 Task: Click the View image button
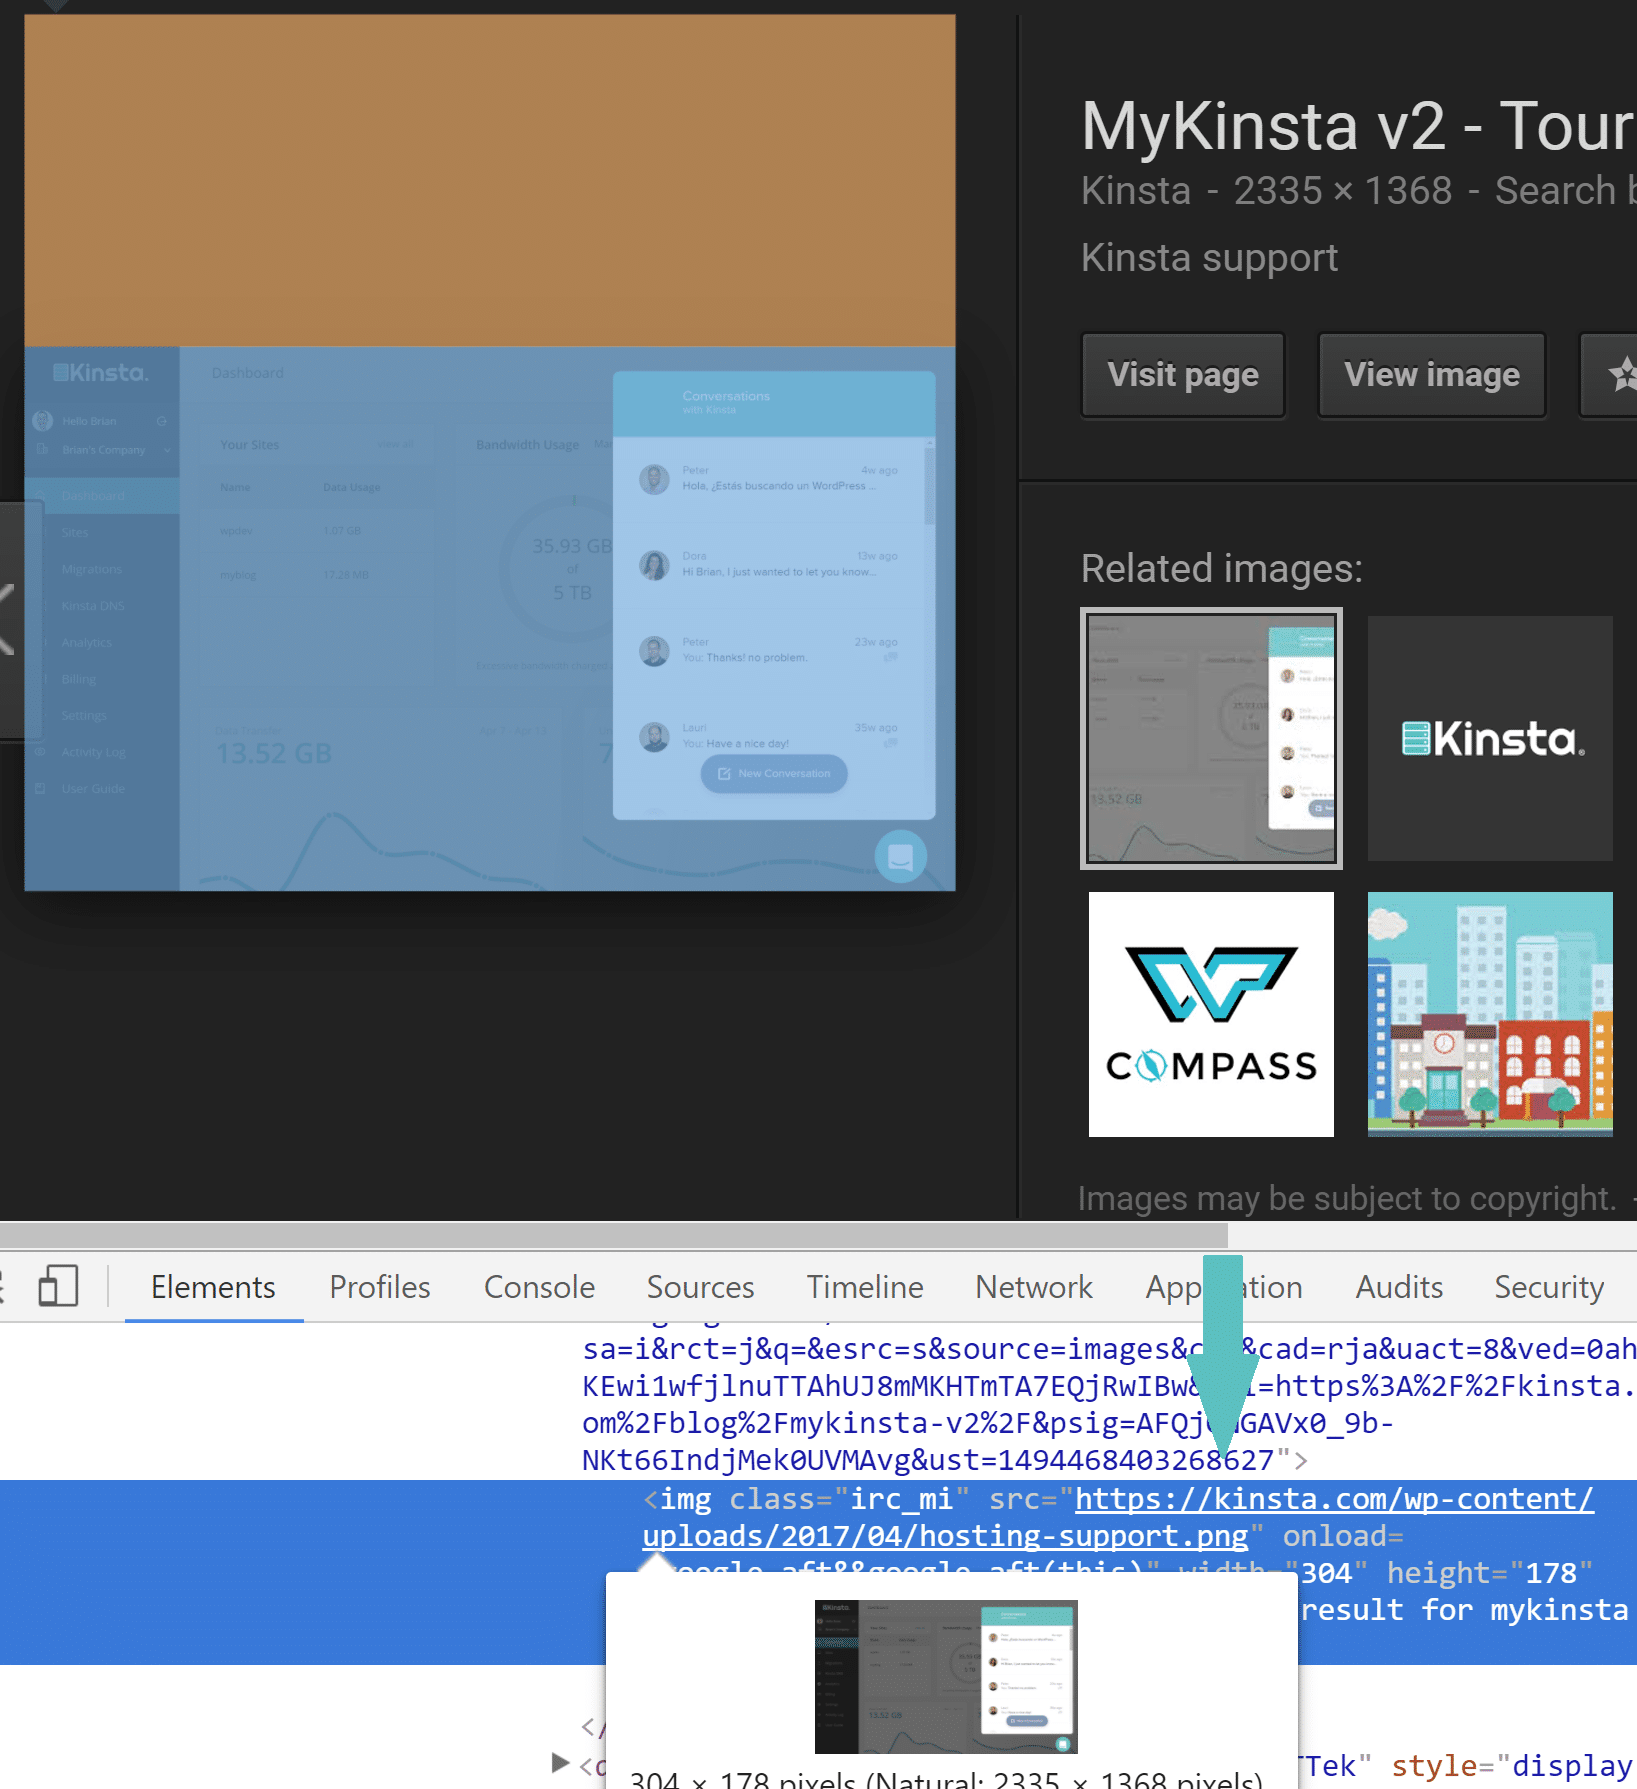coord(1431,375)
